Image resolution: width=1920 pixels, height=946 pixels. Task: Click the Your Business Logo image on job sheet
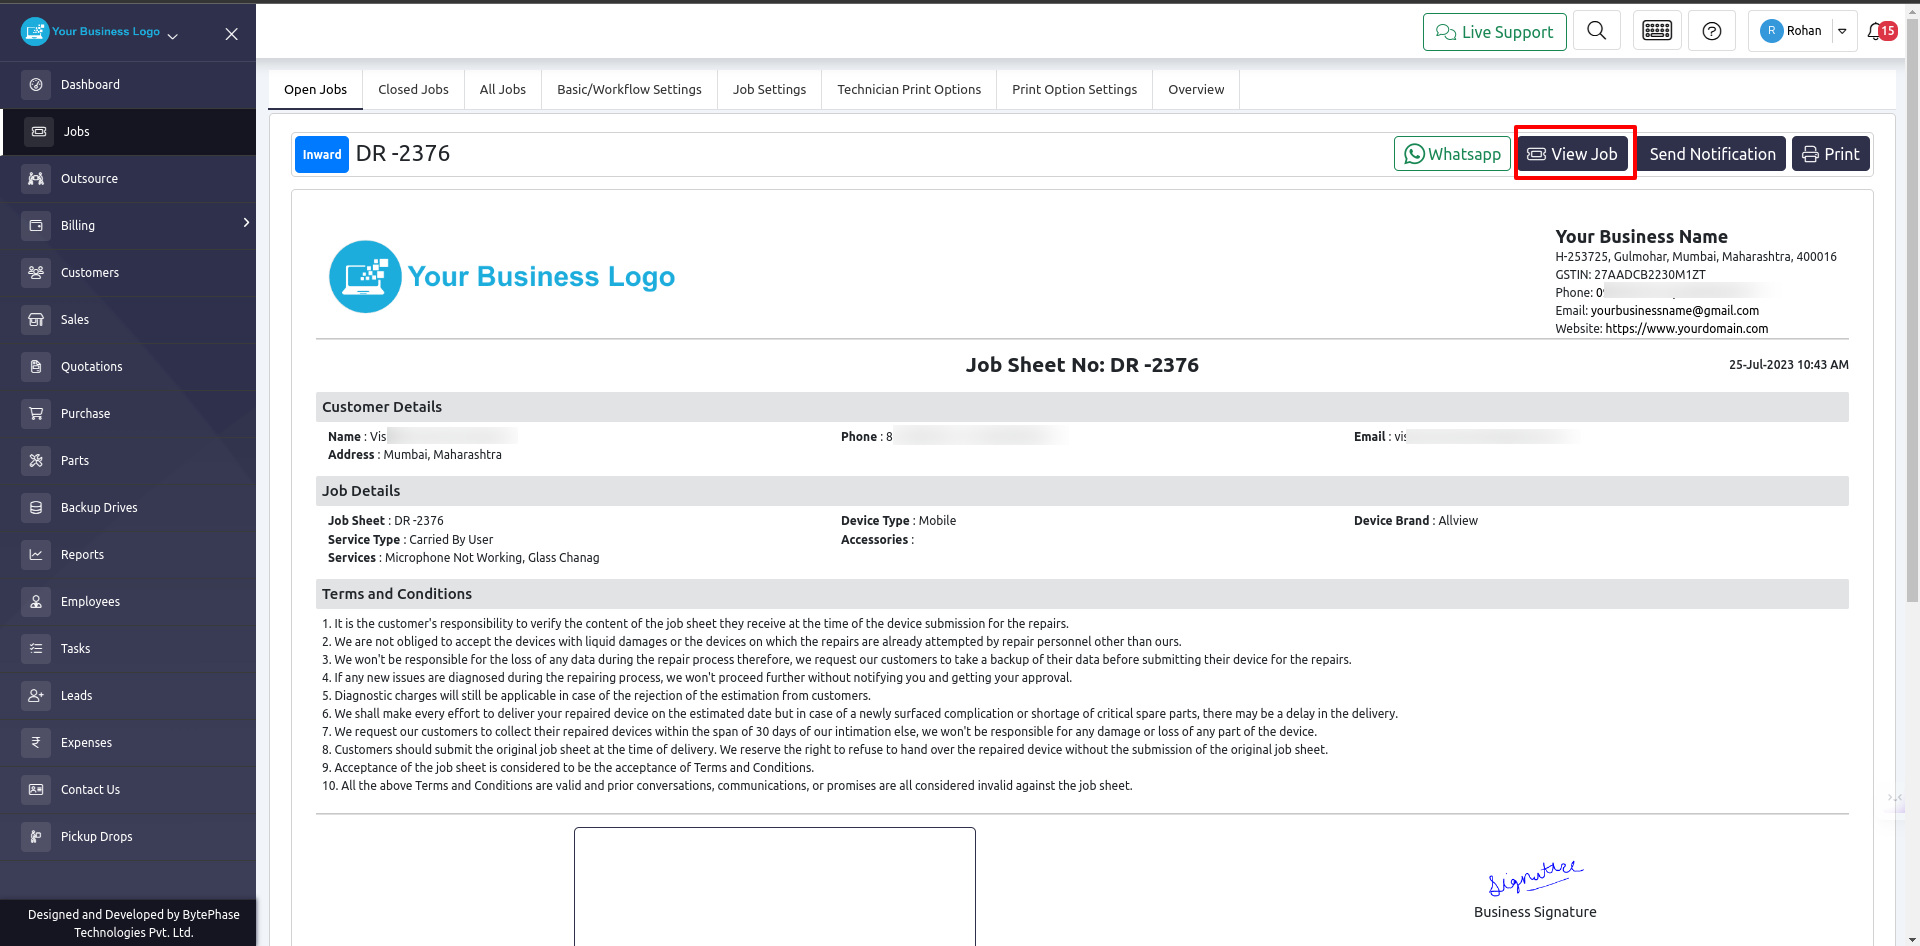(x=502, y=277)
